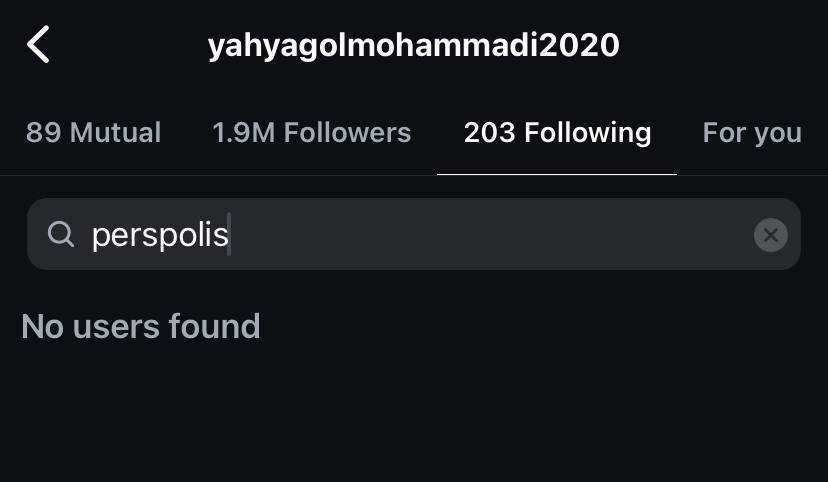Image resolution: width=828 pixels, height=482 pixels.
Task: Clear the search text with X icon
Action: point(770,235)
